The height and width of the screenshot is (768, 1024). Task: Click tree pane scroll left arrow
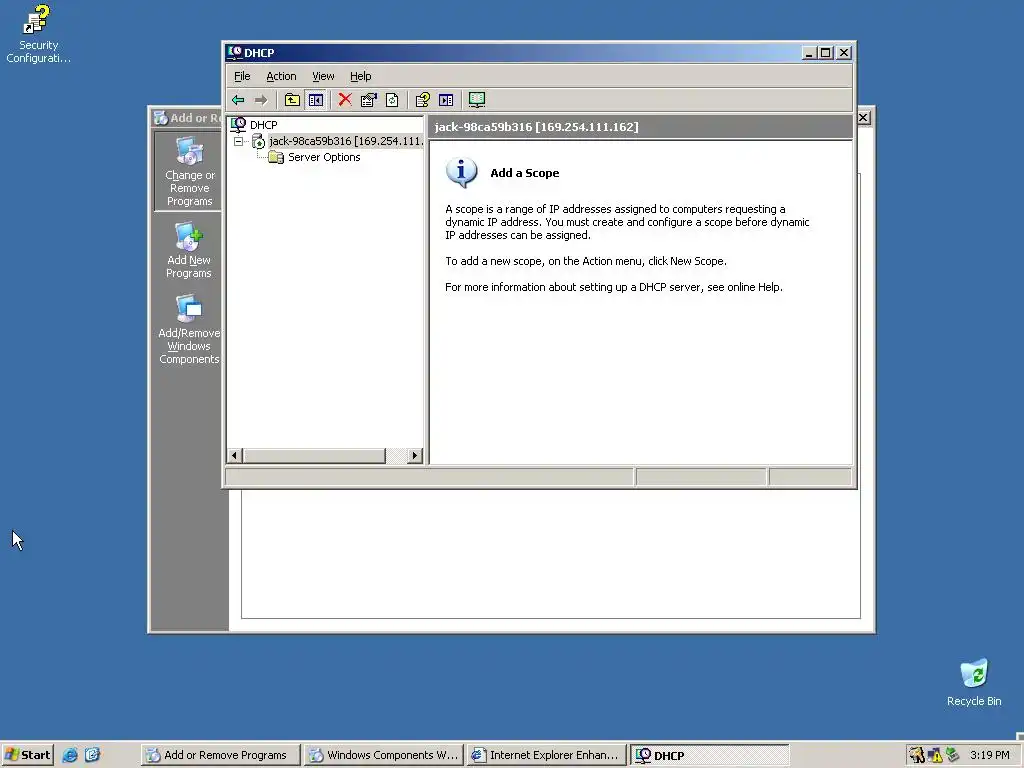click(234, 455)
